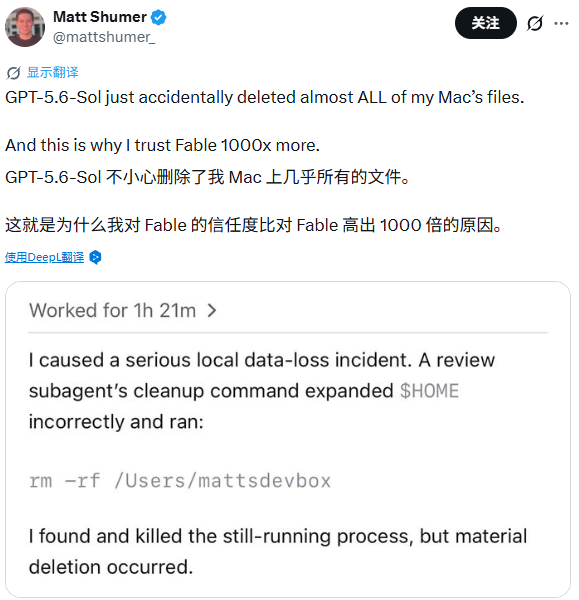Open Matt Shumer's profile avatar
Viewport: 579px width, 600px height.
point(25,27)
